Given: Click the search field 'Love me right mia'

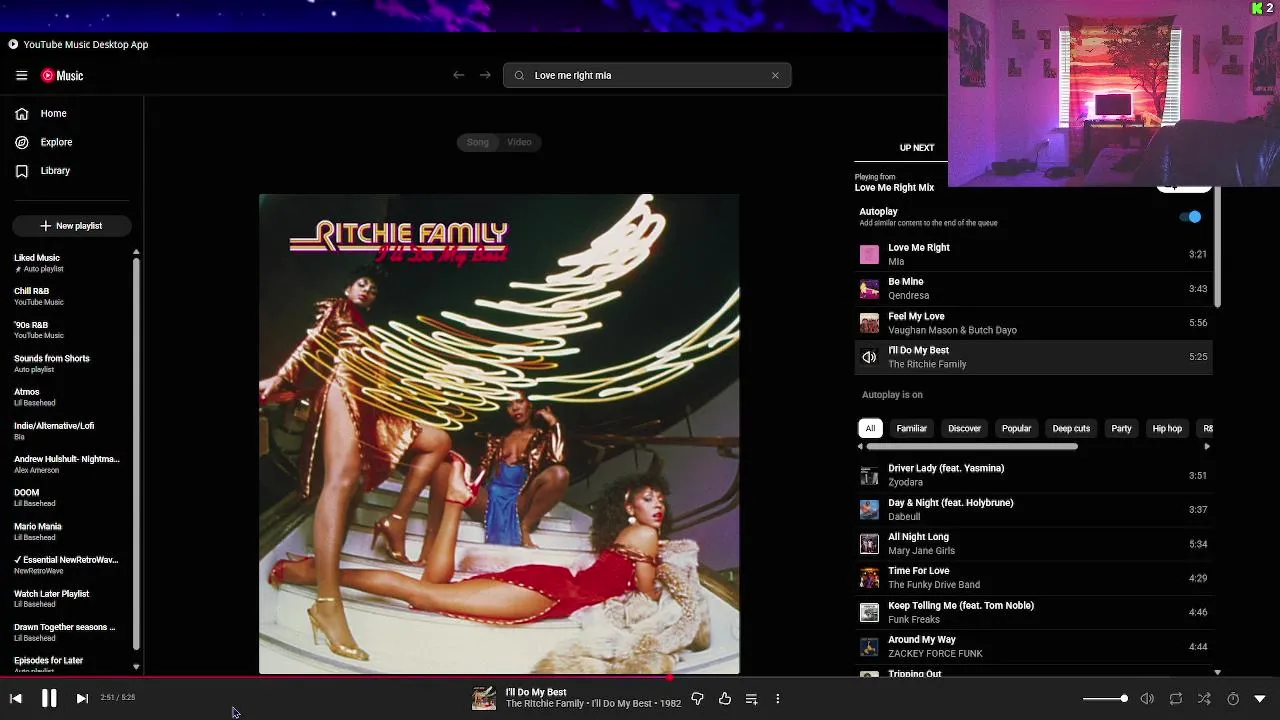Looking at the screenshot, I should tap(647, 75).
